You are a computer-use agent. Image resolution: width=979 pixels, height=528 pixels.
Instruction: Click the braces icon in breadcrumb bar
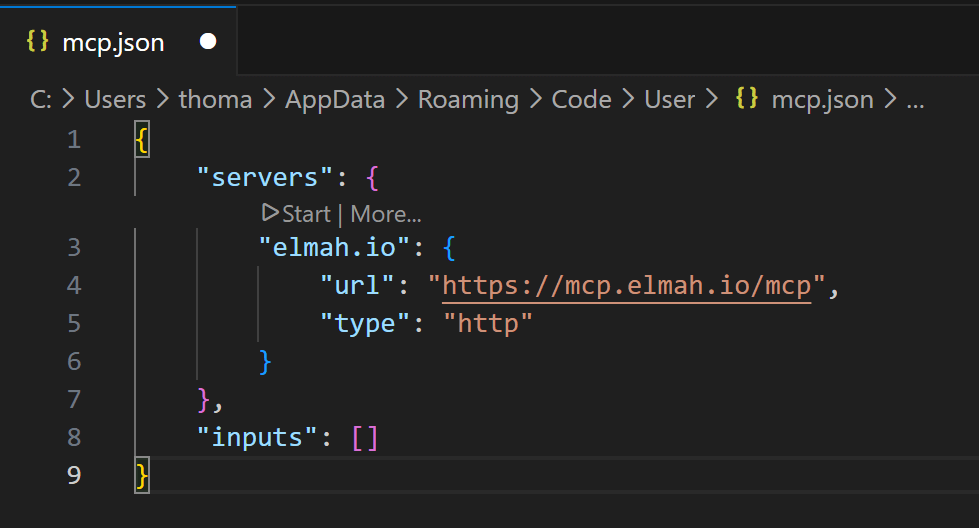point(747,99)
